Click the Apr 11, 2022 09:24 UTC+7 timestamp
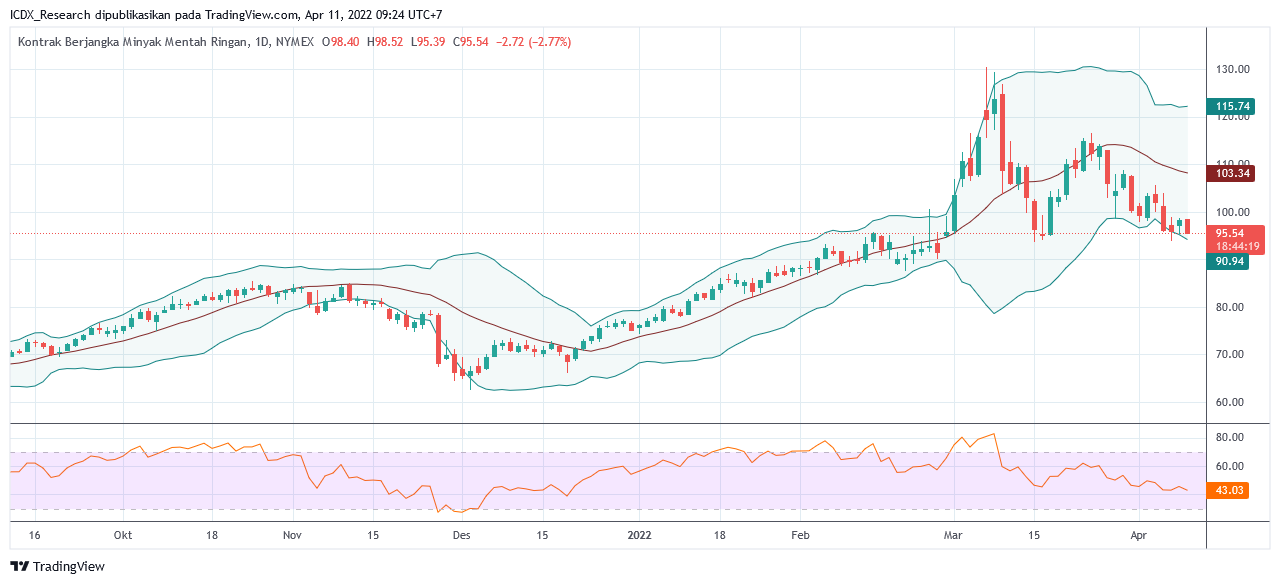Image resolution: width=1280 pixels, height=584 pixels. pos(373,15)
